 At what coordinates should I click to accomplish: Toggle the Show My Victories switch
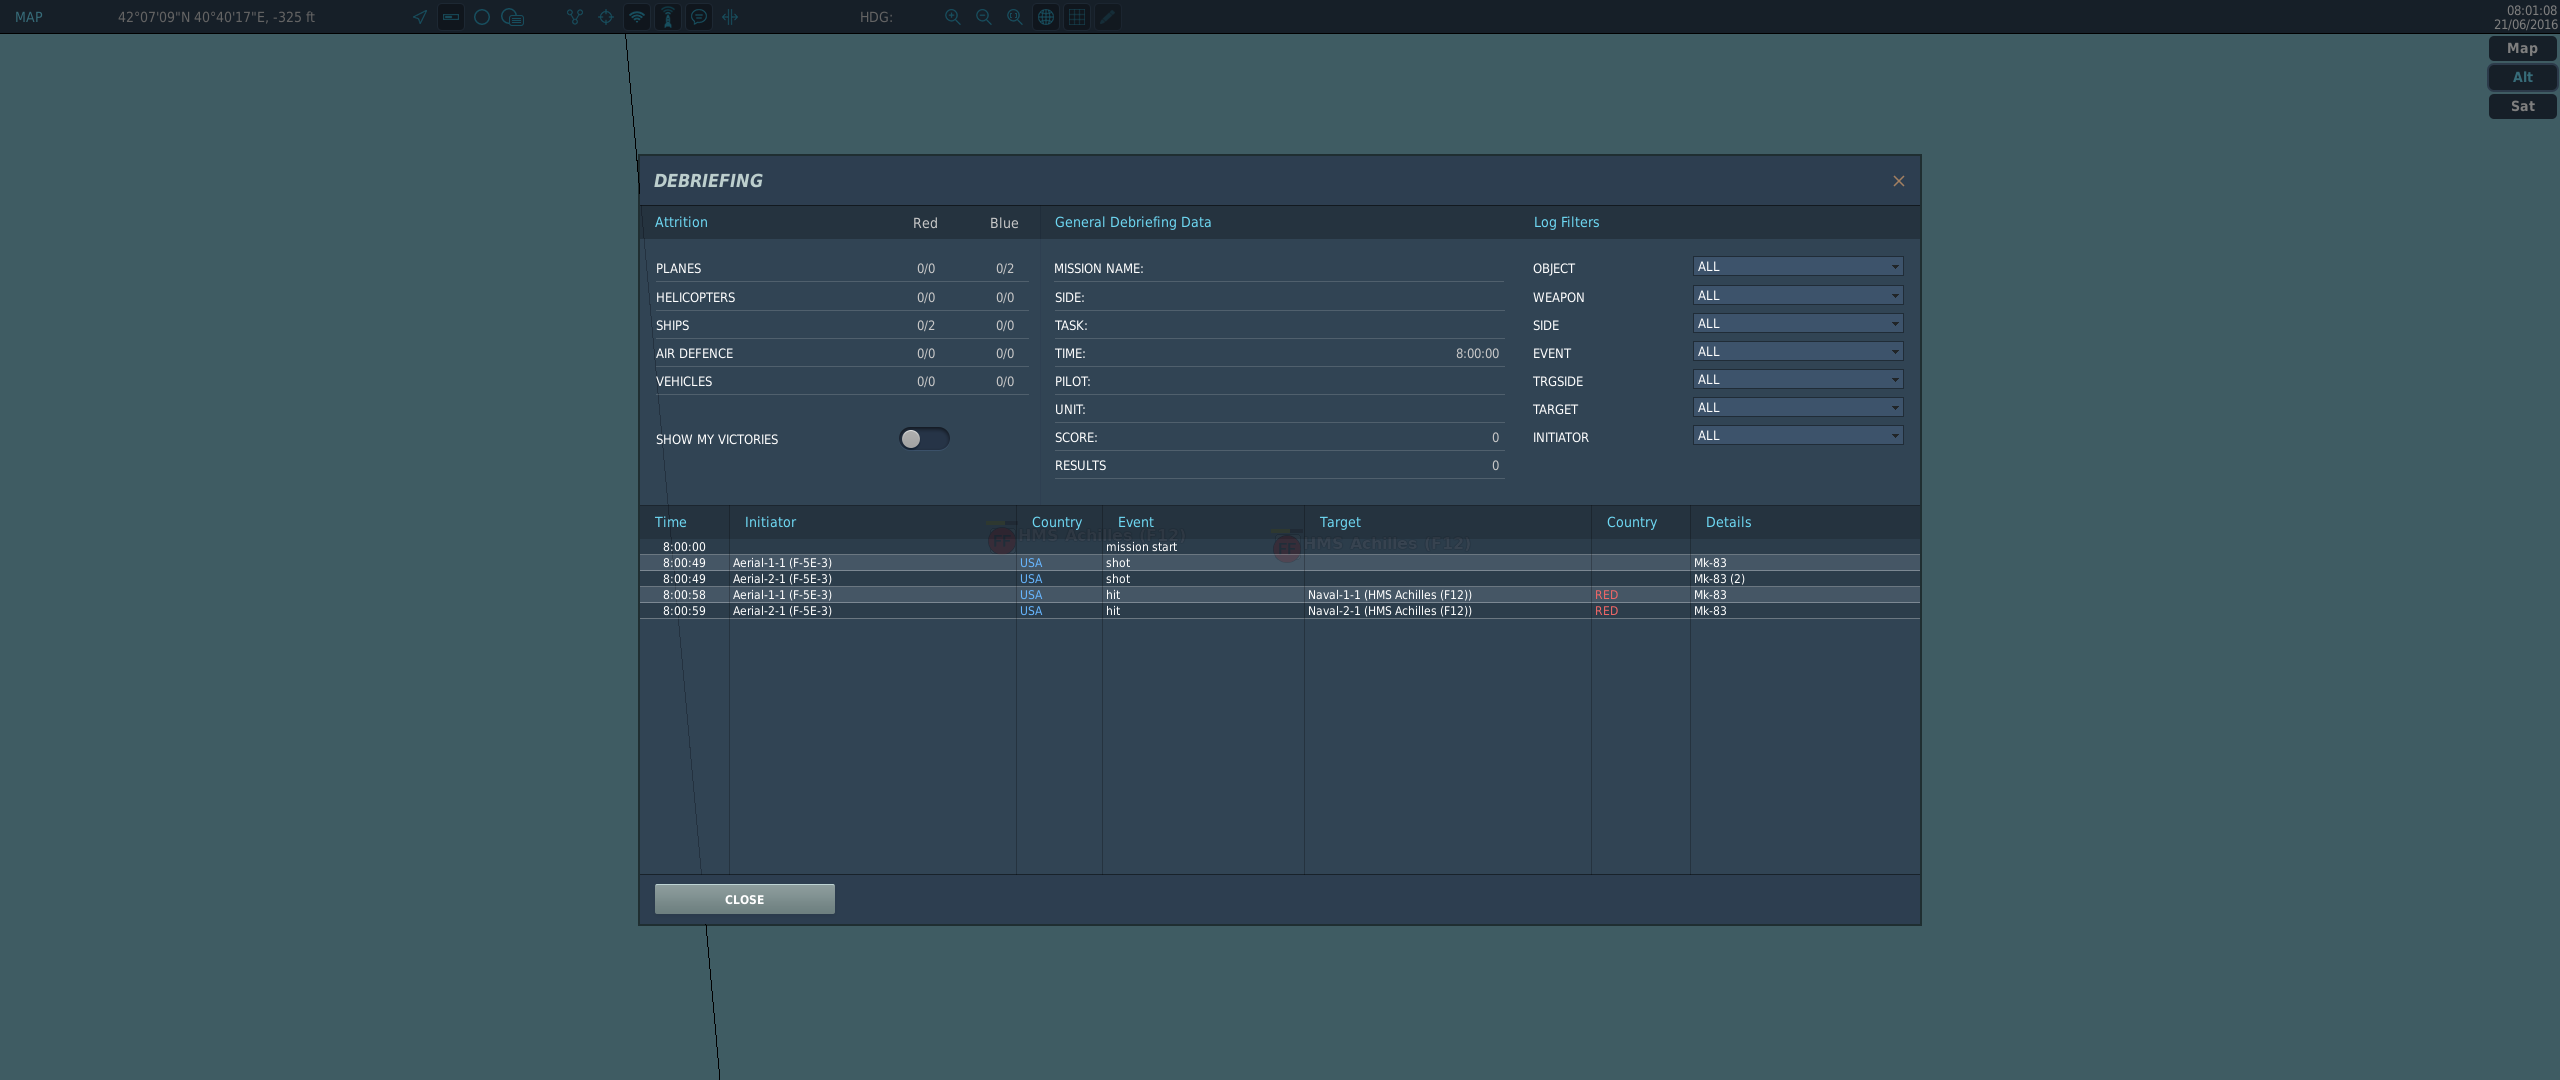pos(924,439)
